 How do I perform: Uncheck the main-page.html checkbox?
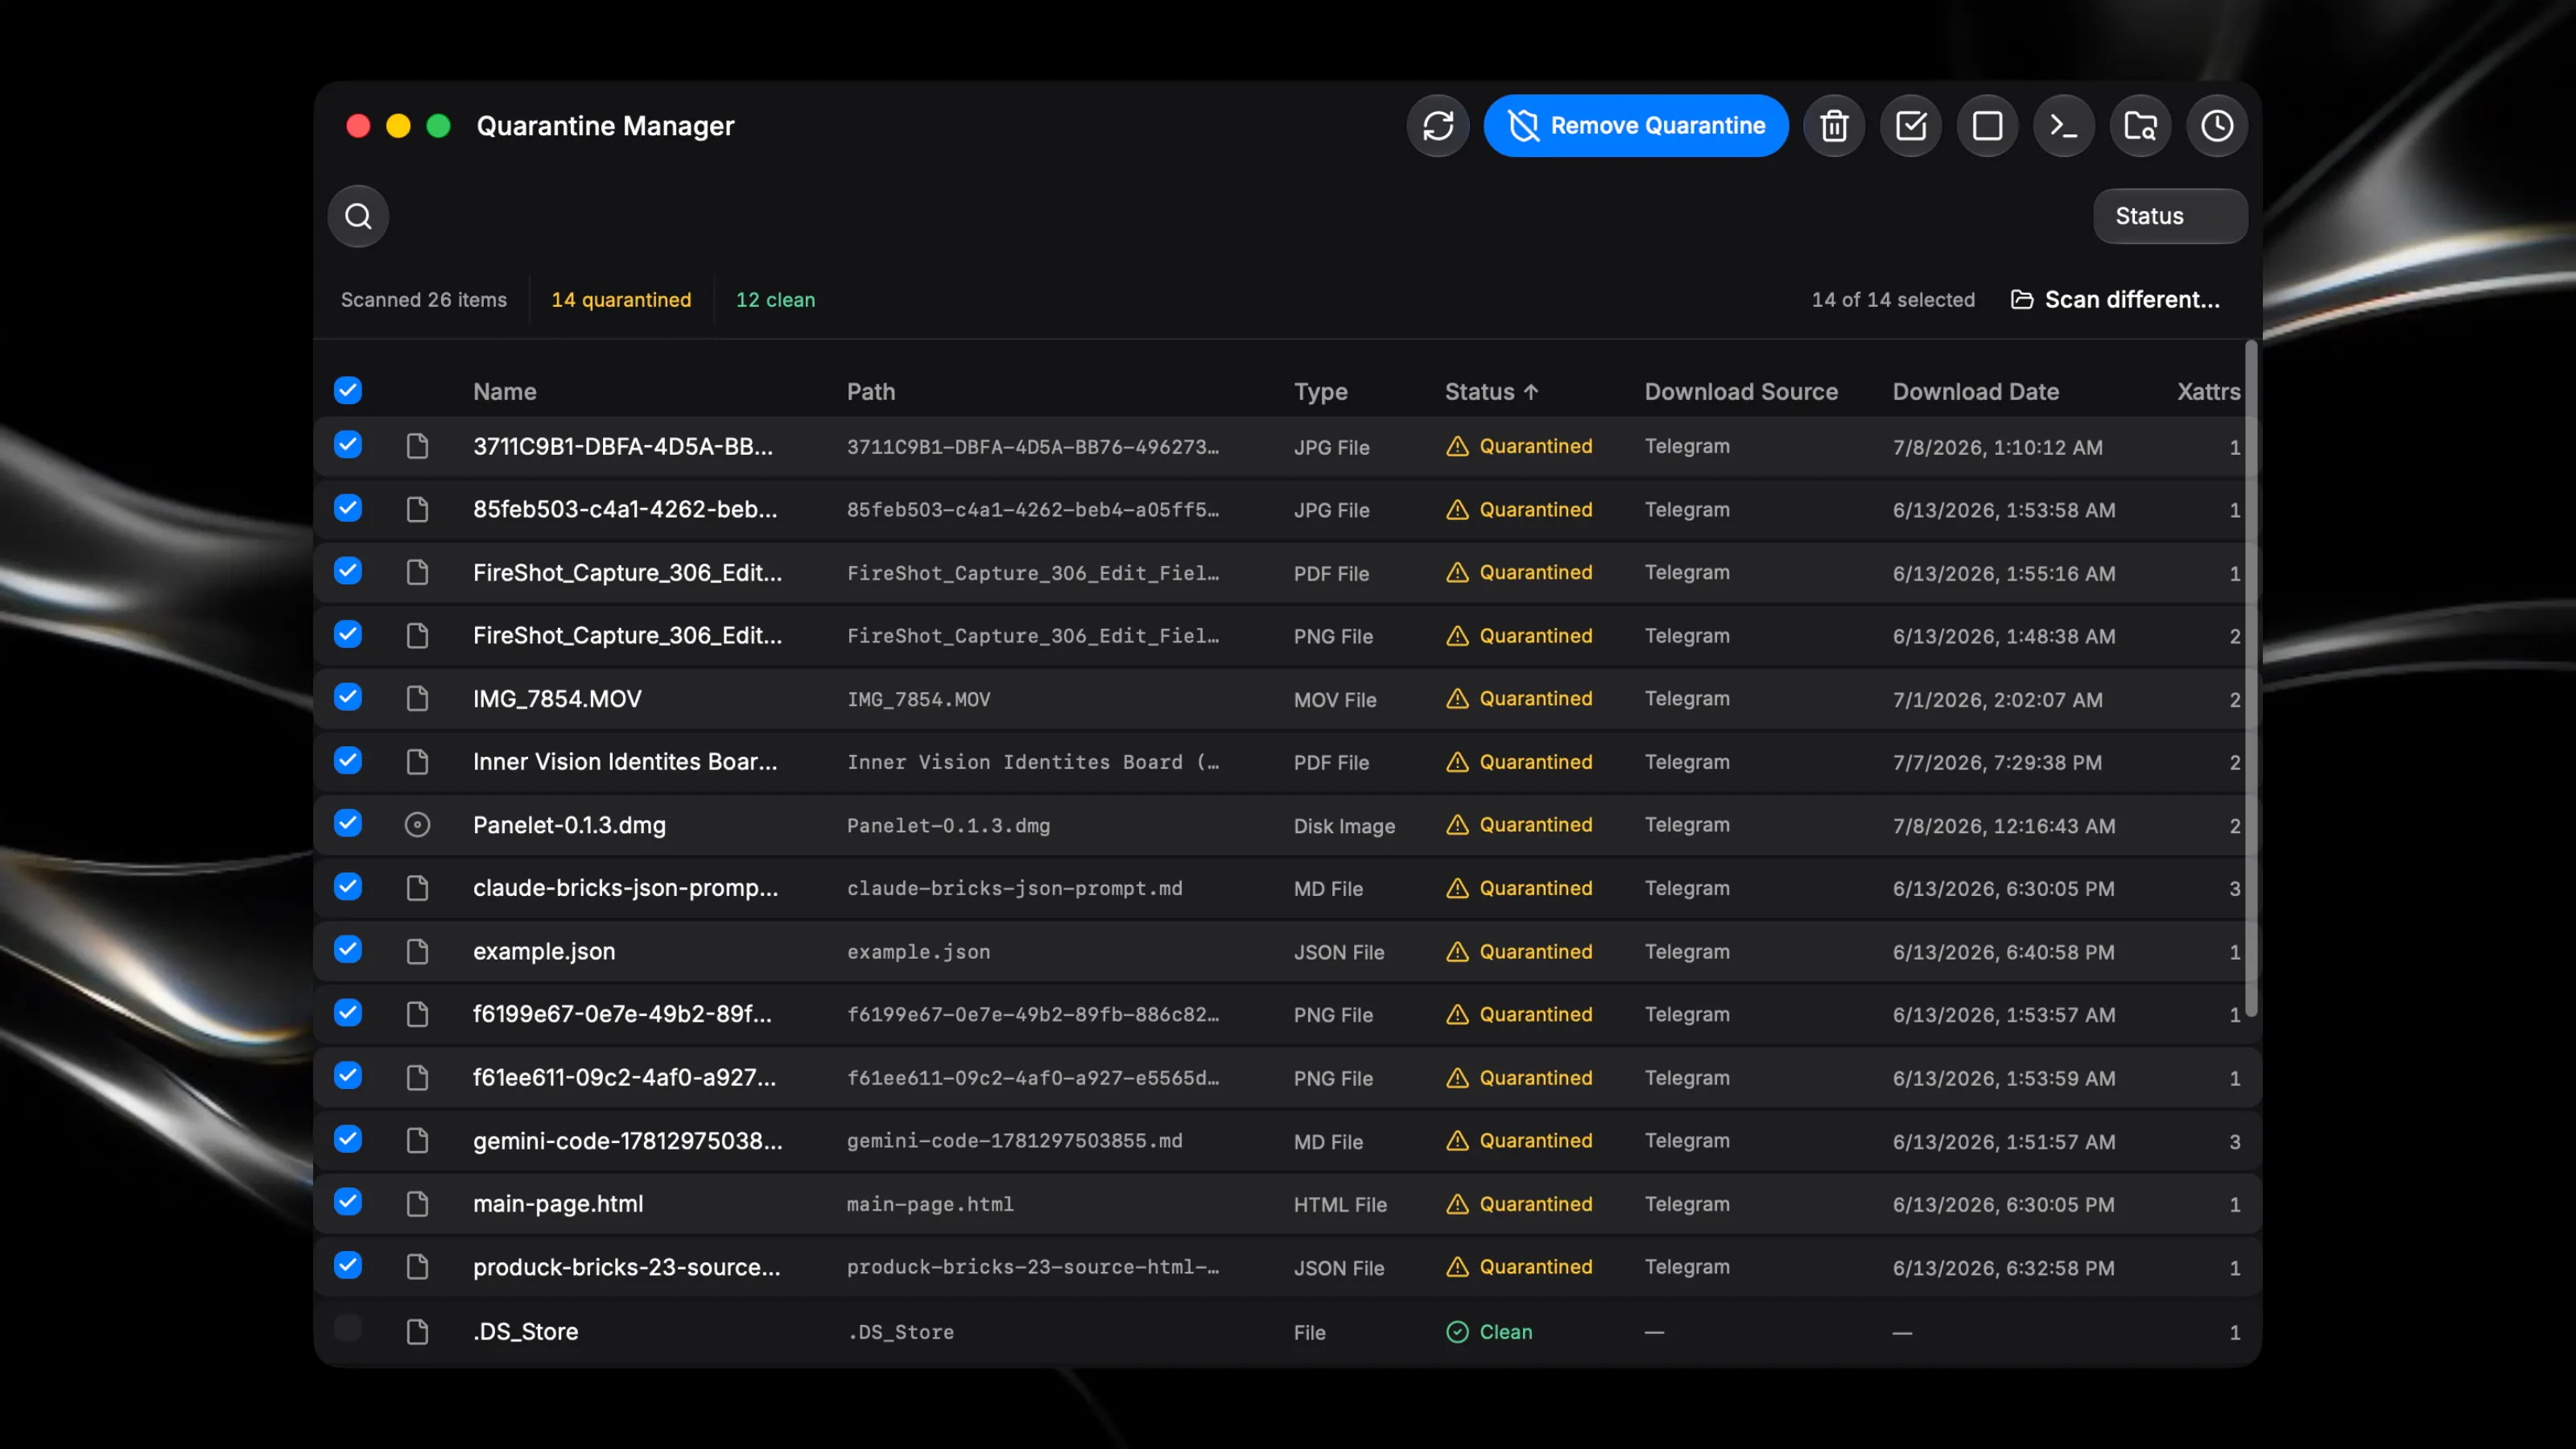(348, 1202)
